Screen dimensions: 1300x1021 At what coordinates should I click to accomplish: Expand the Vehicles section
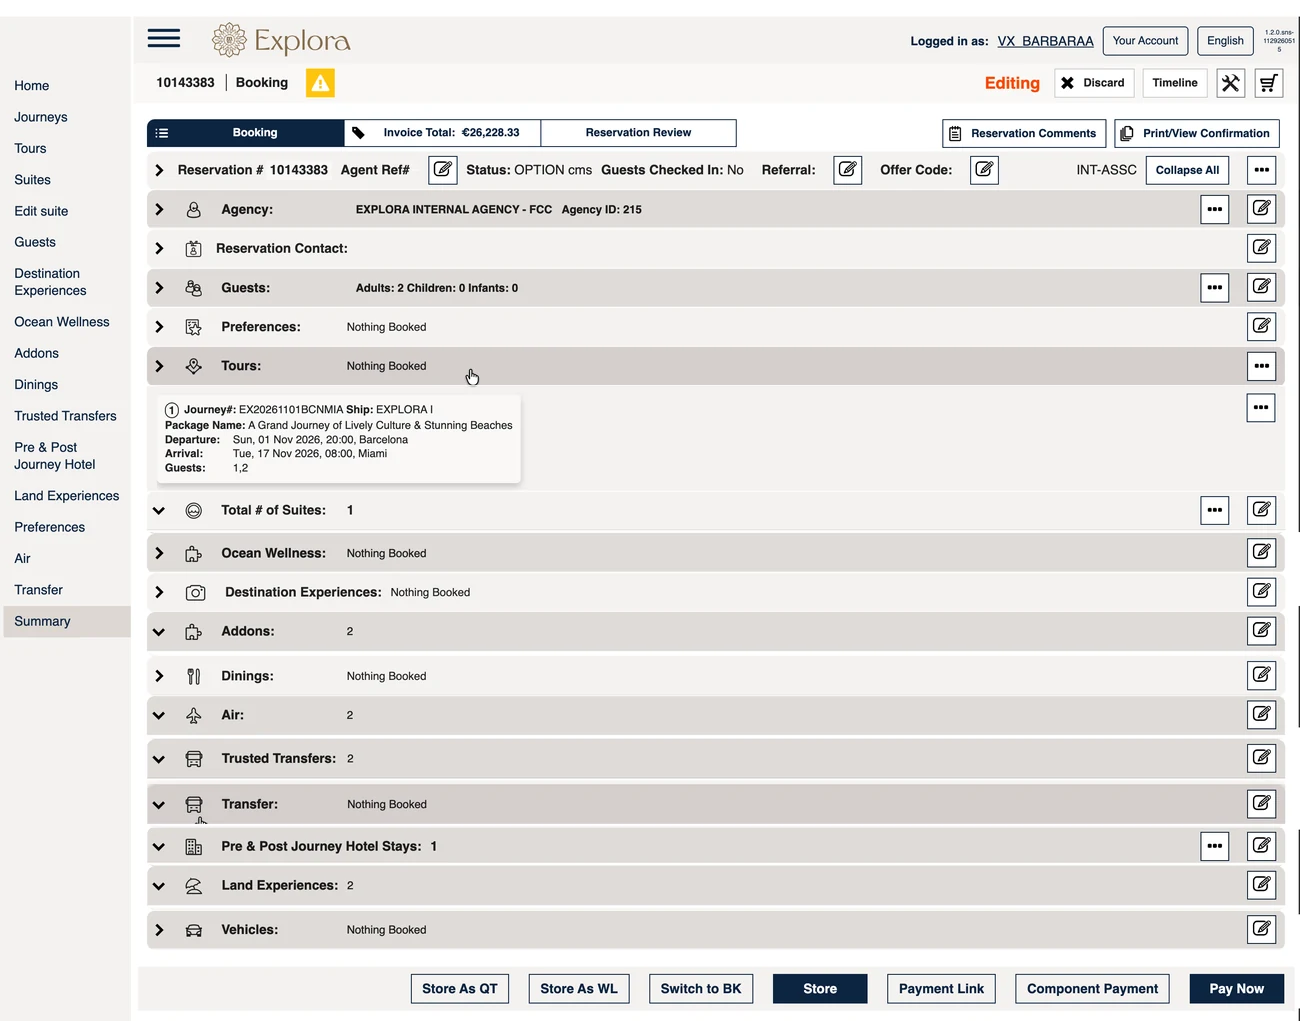159,930
